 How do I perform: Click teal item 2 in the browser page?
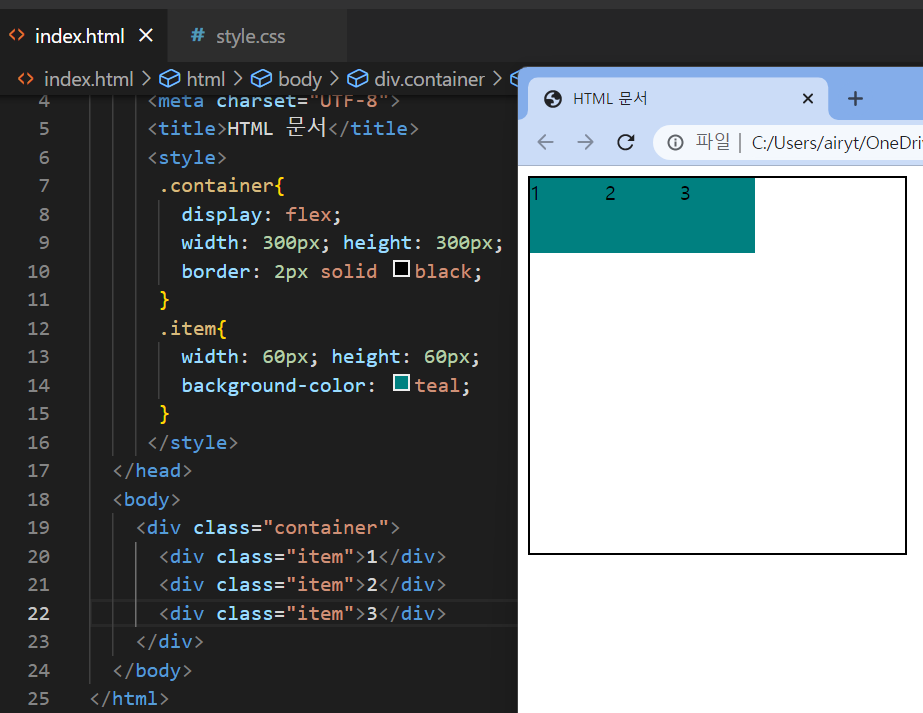click(x=642, y=215)
